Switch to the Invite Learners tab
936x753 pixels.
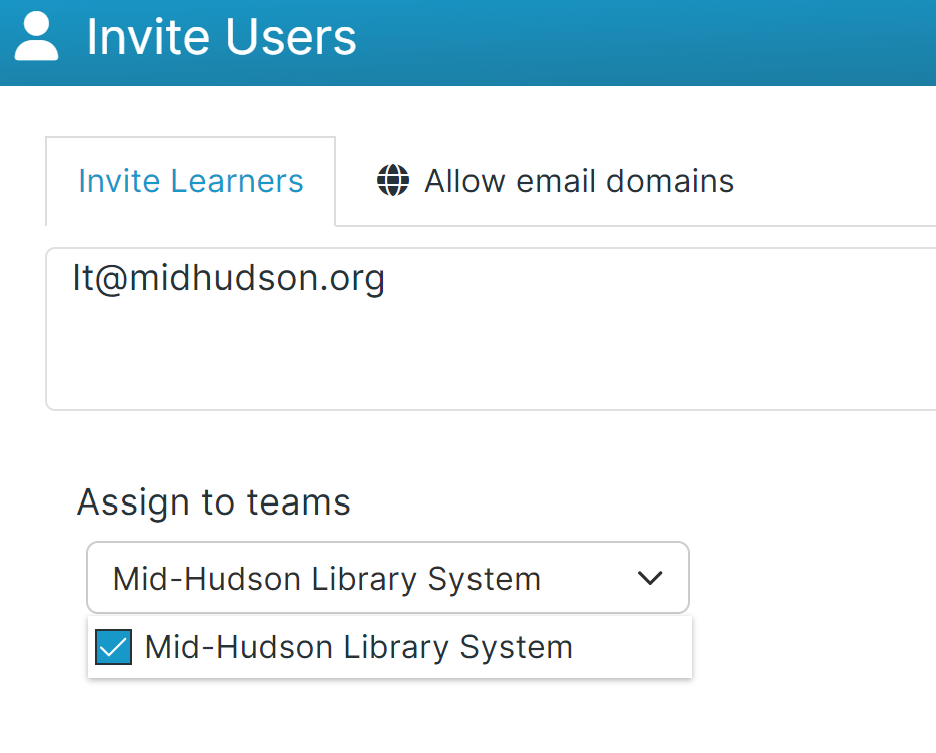click(190, 181)
